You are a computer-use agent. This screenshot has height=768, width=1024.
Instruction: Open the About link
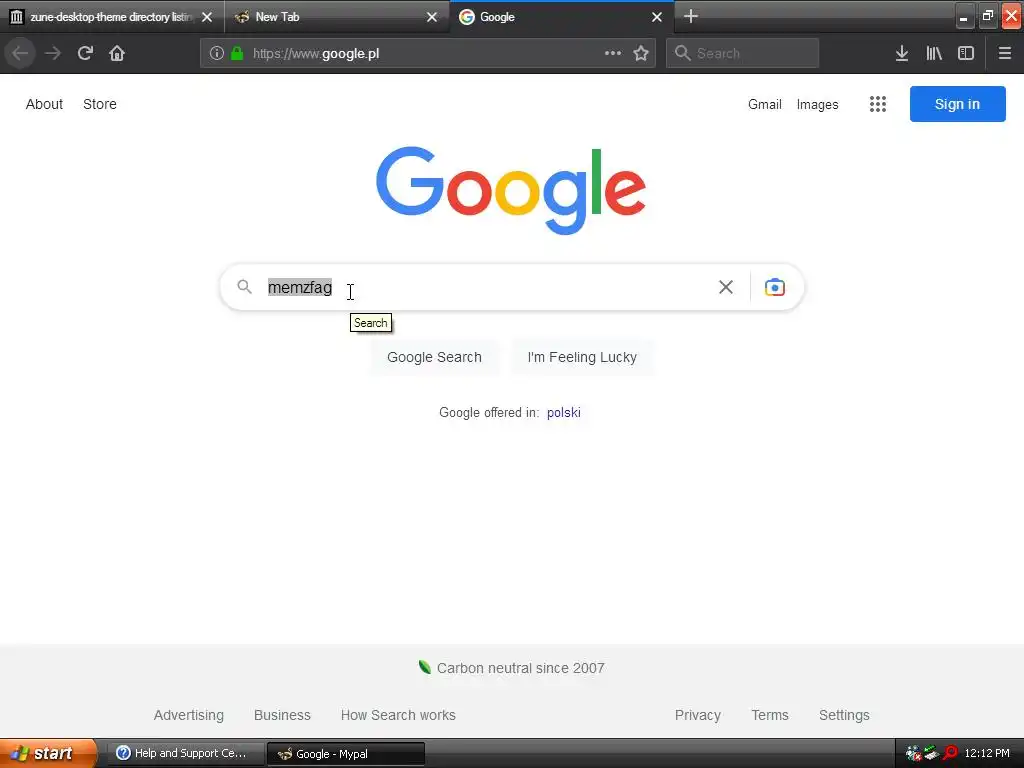44,104
